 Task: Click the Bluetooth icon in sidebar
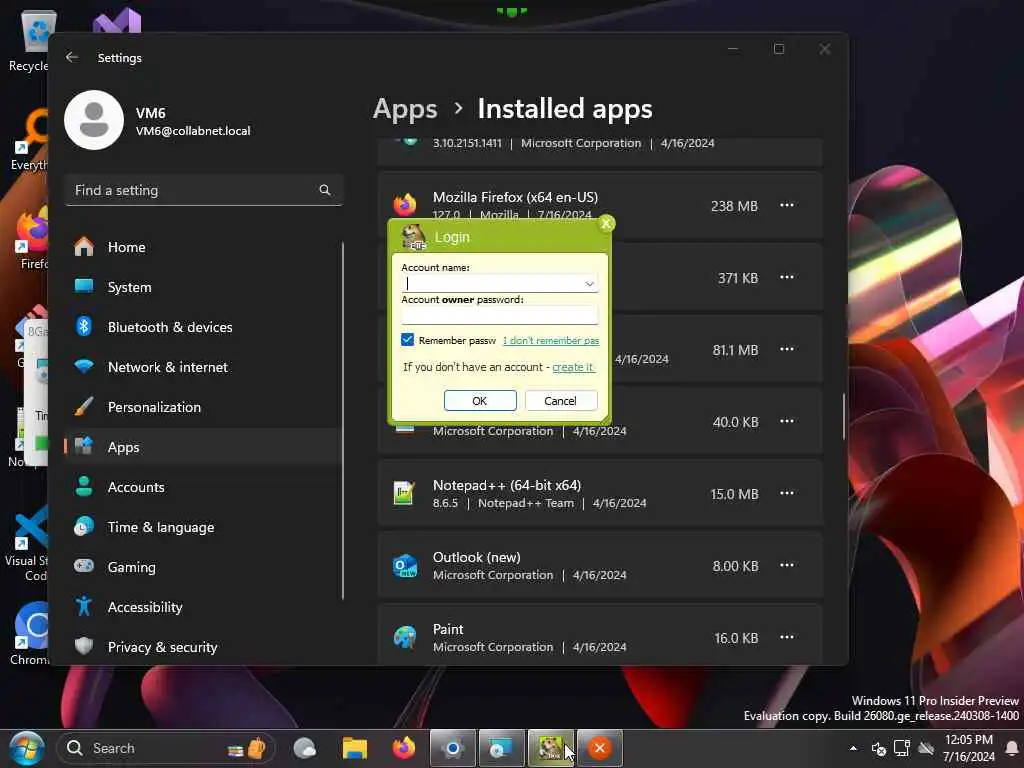84,327
